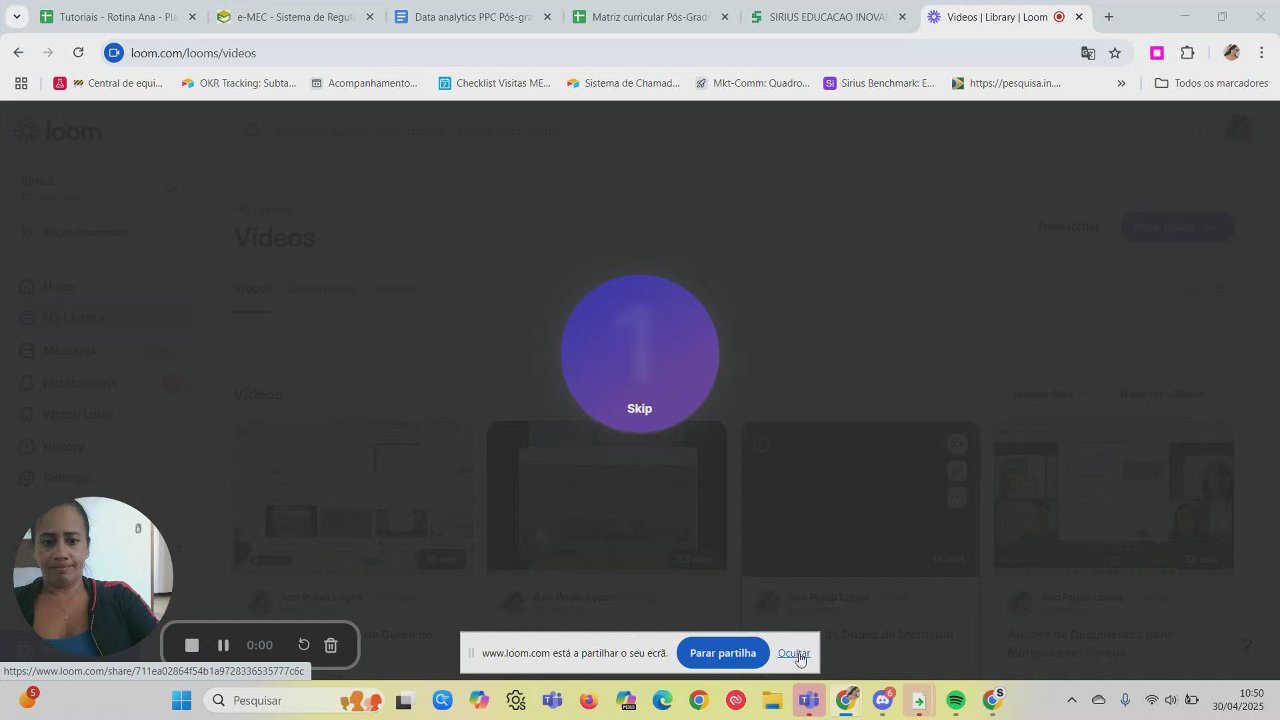This screenshot has height=720, width=1280.
Task: Click the Ocultar link in sharing bar
Action: [794, 653]
